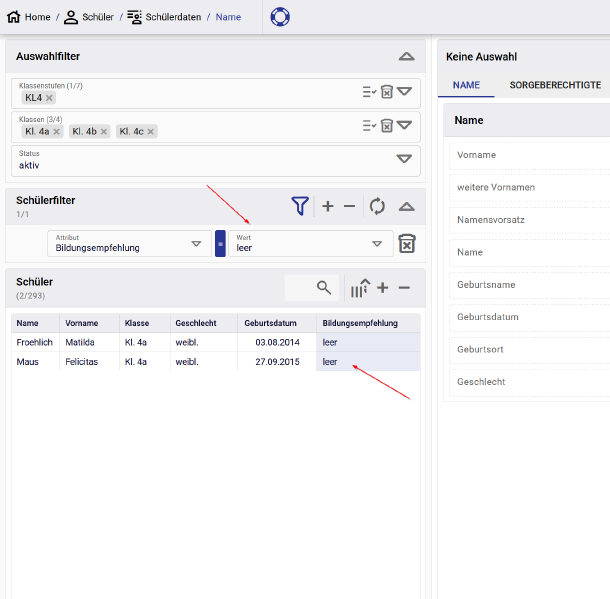This screenshot has width=610, height=599.
Task: Toggle the equals operator button
Action: [220, 244]
